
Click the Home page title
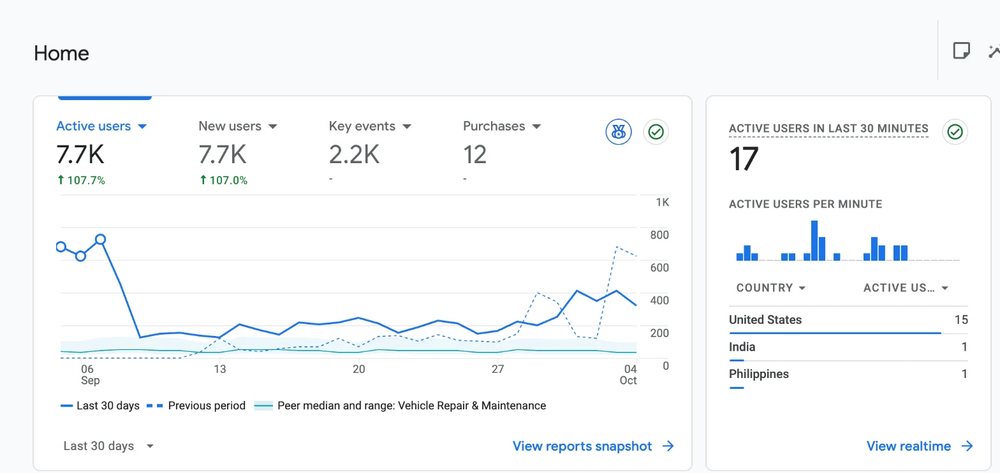(x=61, y=53)
